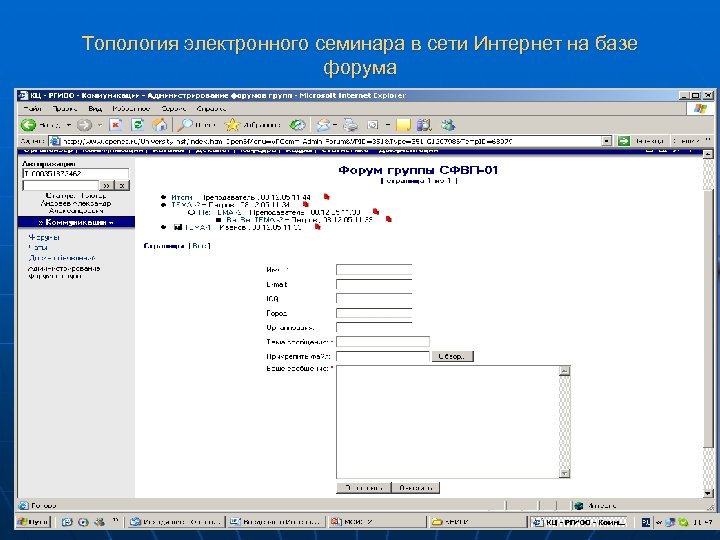Click the Тема сообщения input field

pyautogui.click(x=383, y=342)
